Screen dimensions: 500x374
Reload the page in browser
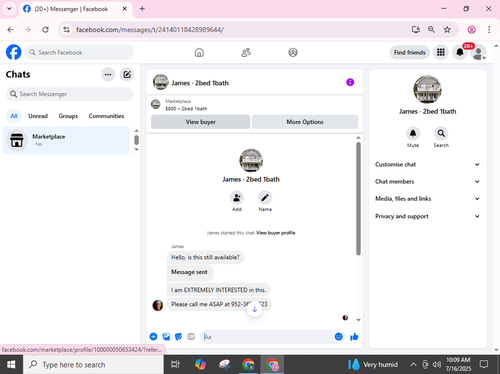[x=45, y=30]
